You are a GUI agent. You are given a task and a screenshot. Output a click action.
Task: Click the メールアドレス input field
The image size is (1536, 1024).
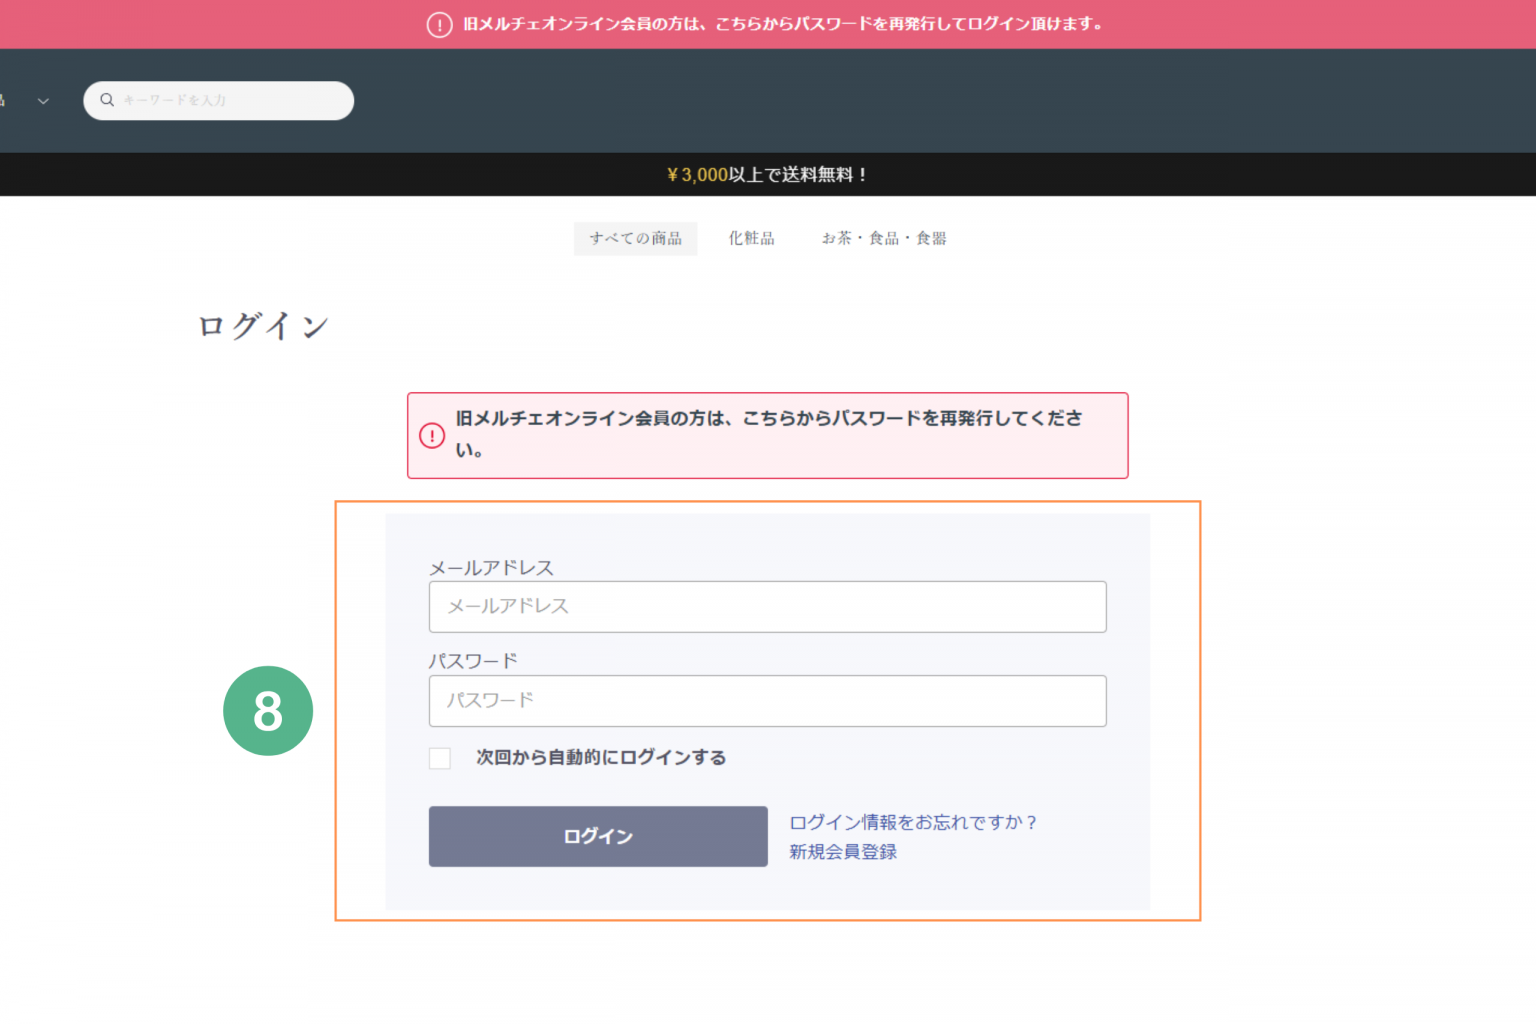click(767, 607)
